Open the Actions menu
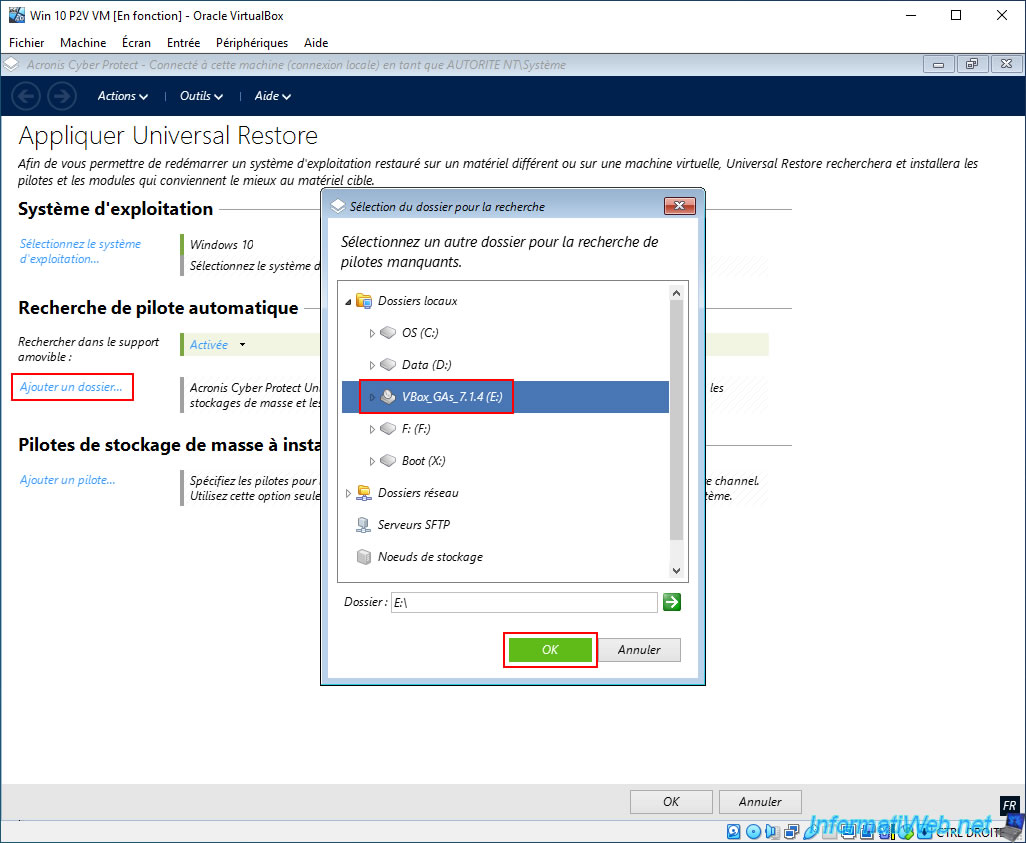 click(122, 96)
